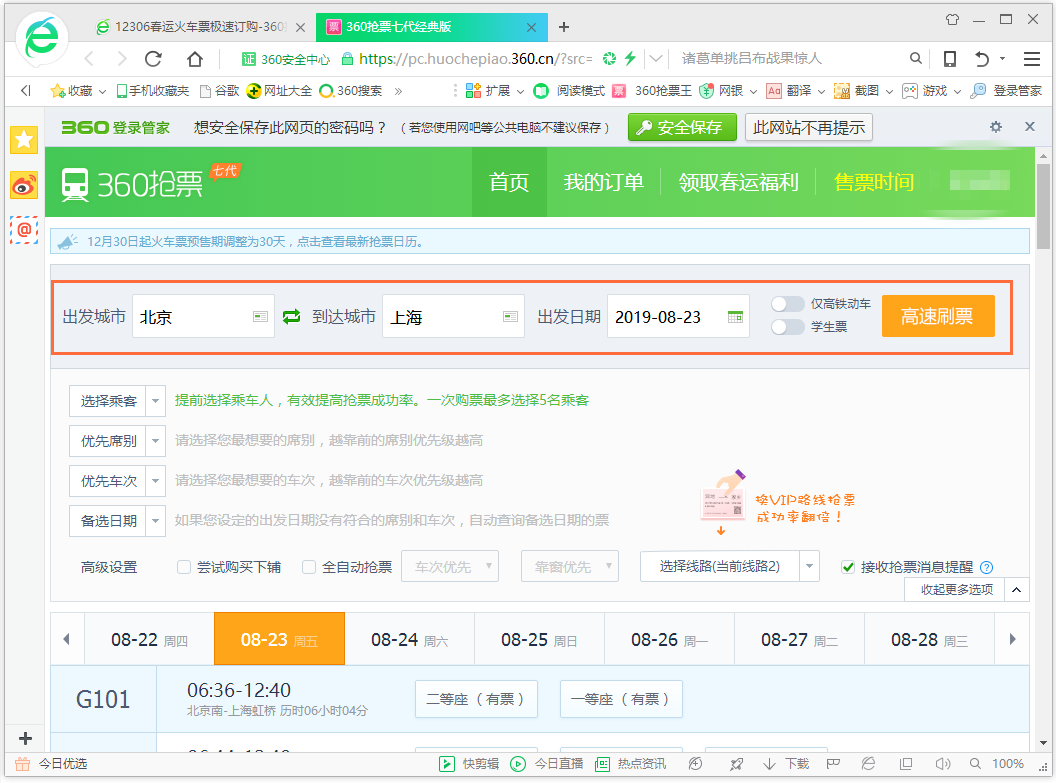Image resolution: width=1056 pixels, height=783 pixels.
Task: Open password prompt settings gear icon
Action: click(995, 127)
